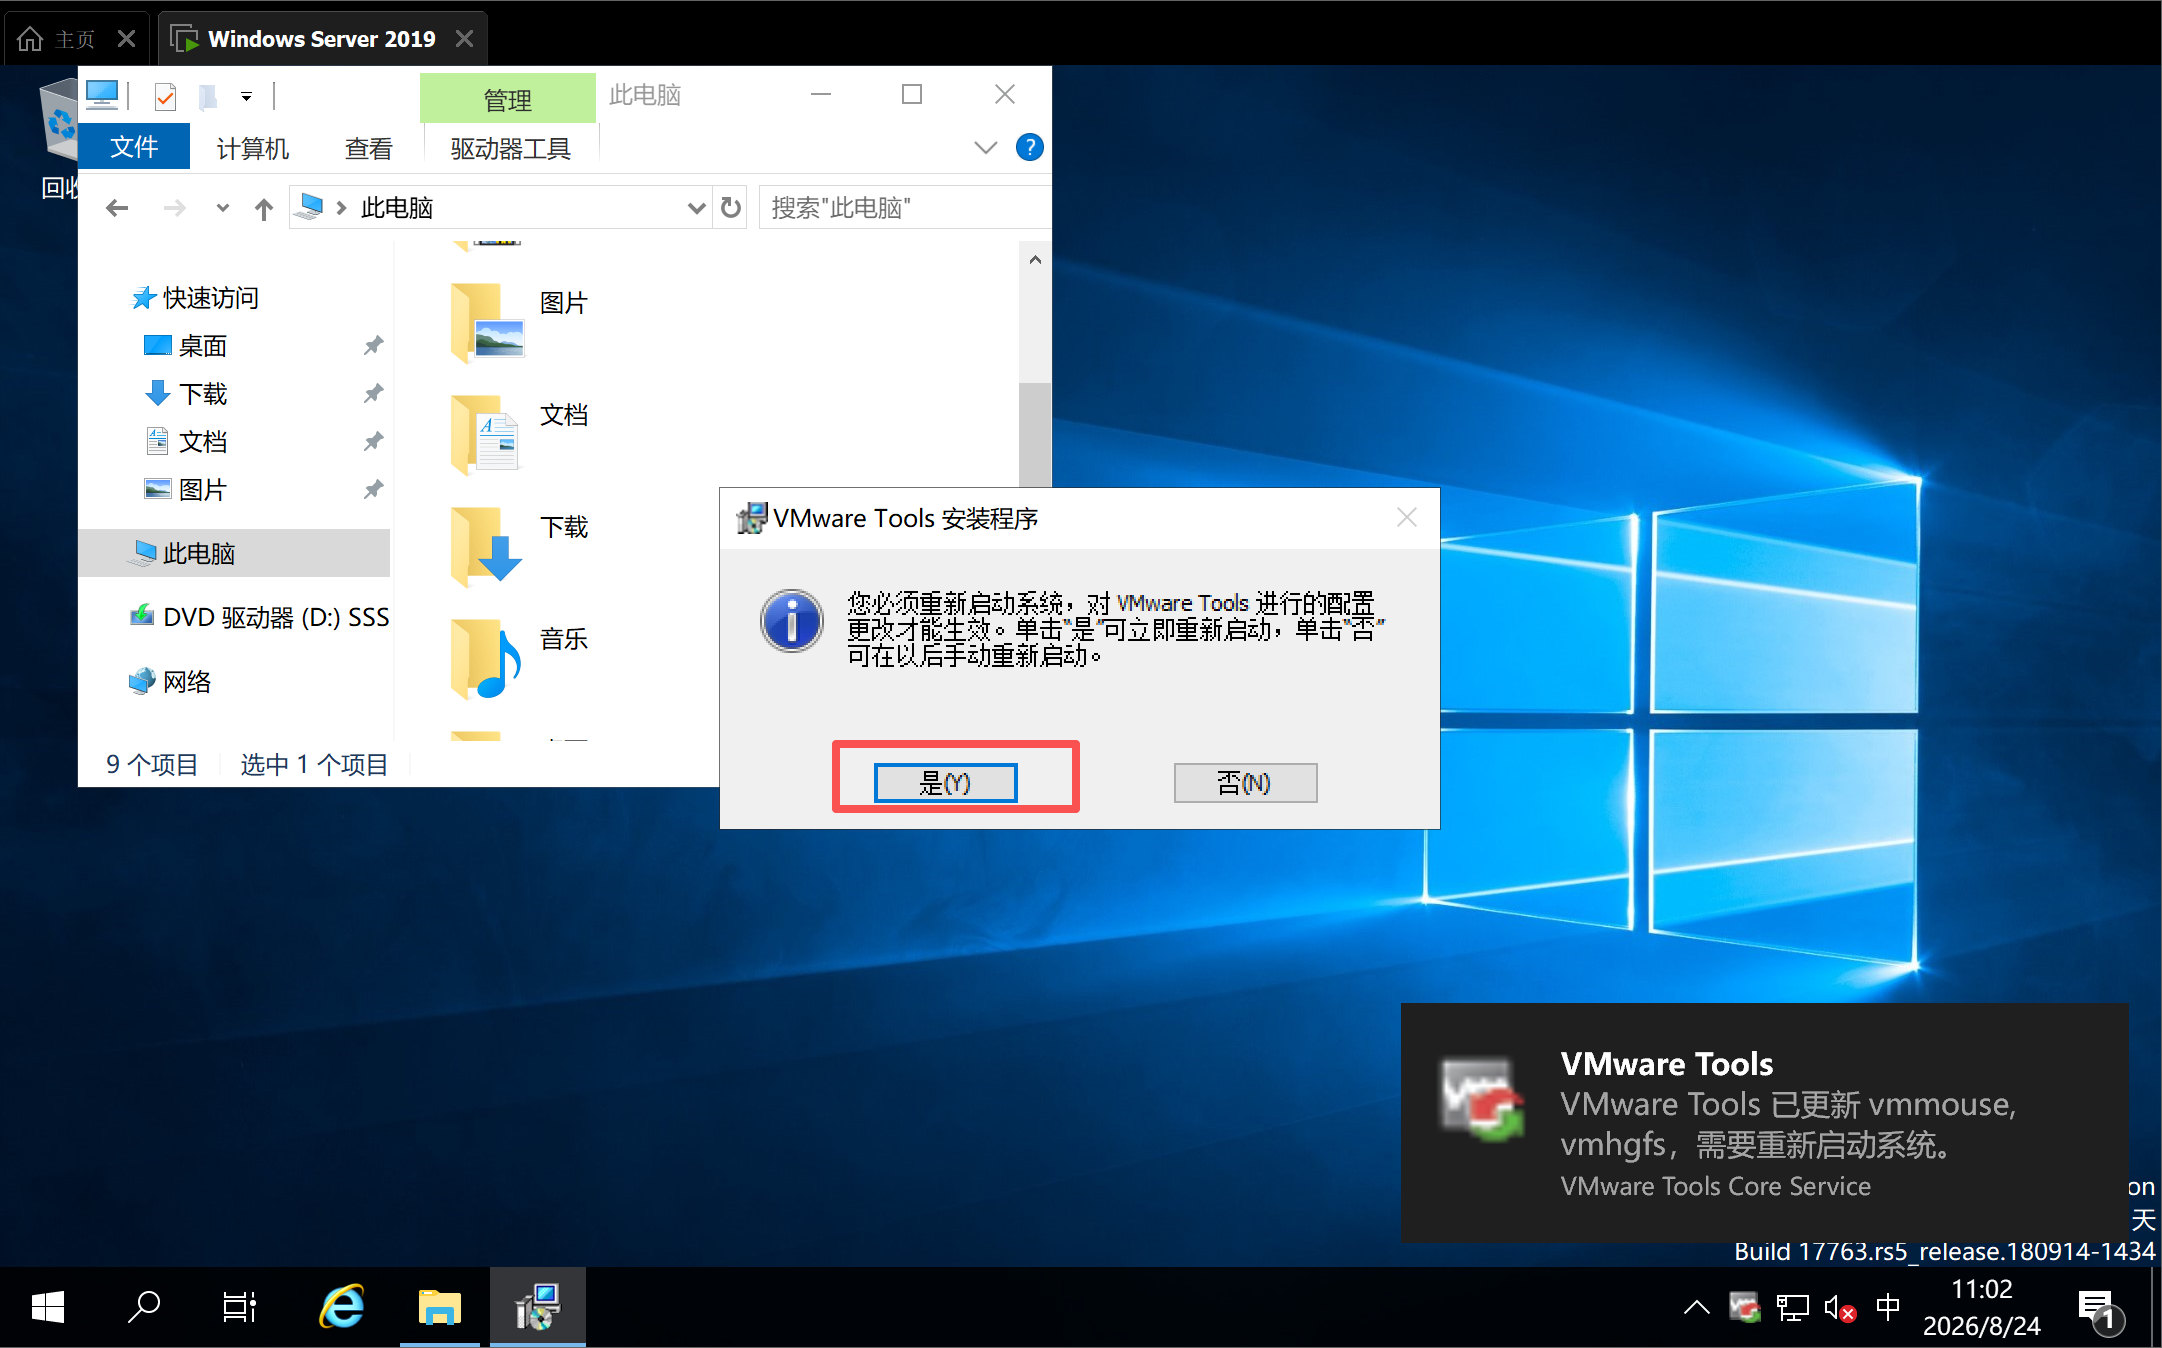
Task: Open the Windows Start menu
Action: (x=48, y=1307)
